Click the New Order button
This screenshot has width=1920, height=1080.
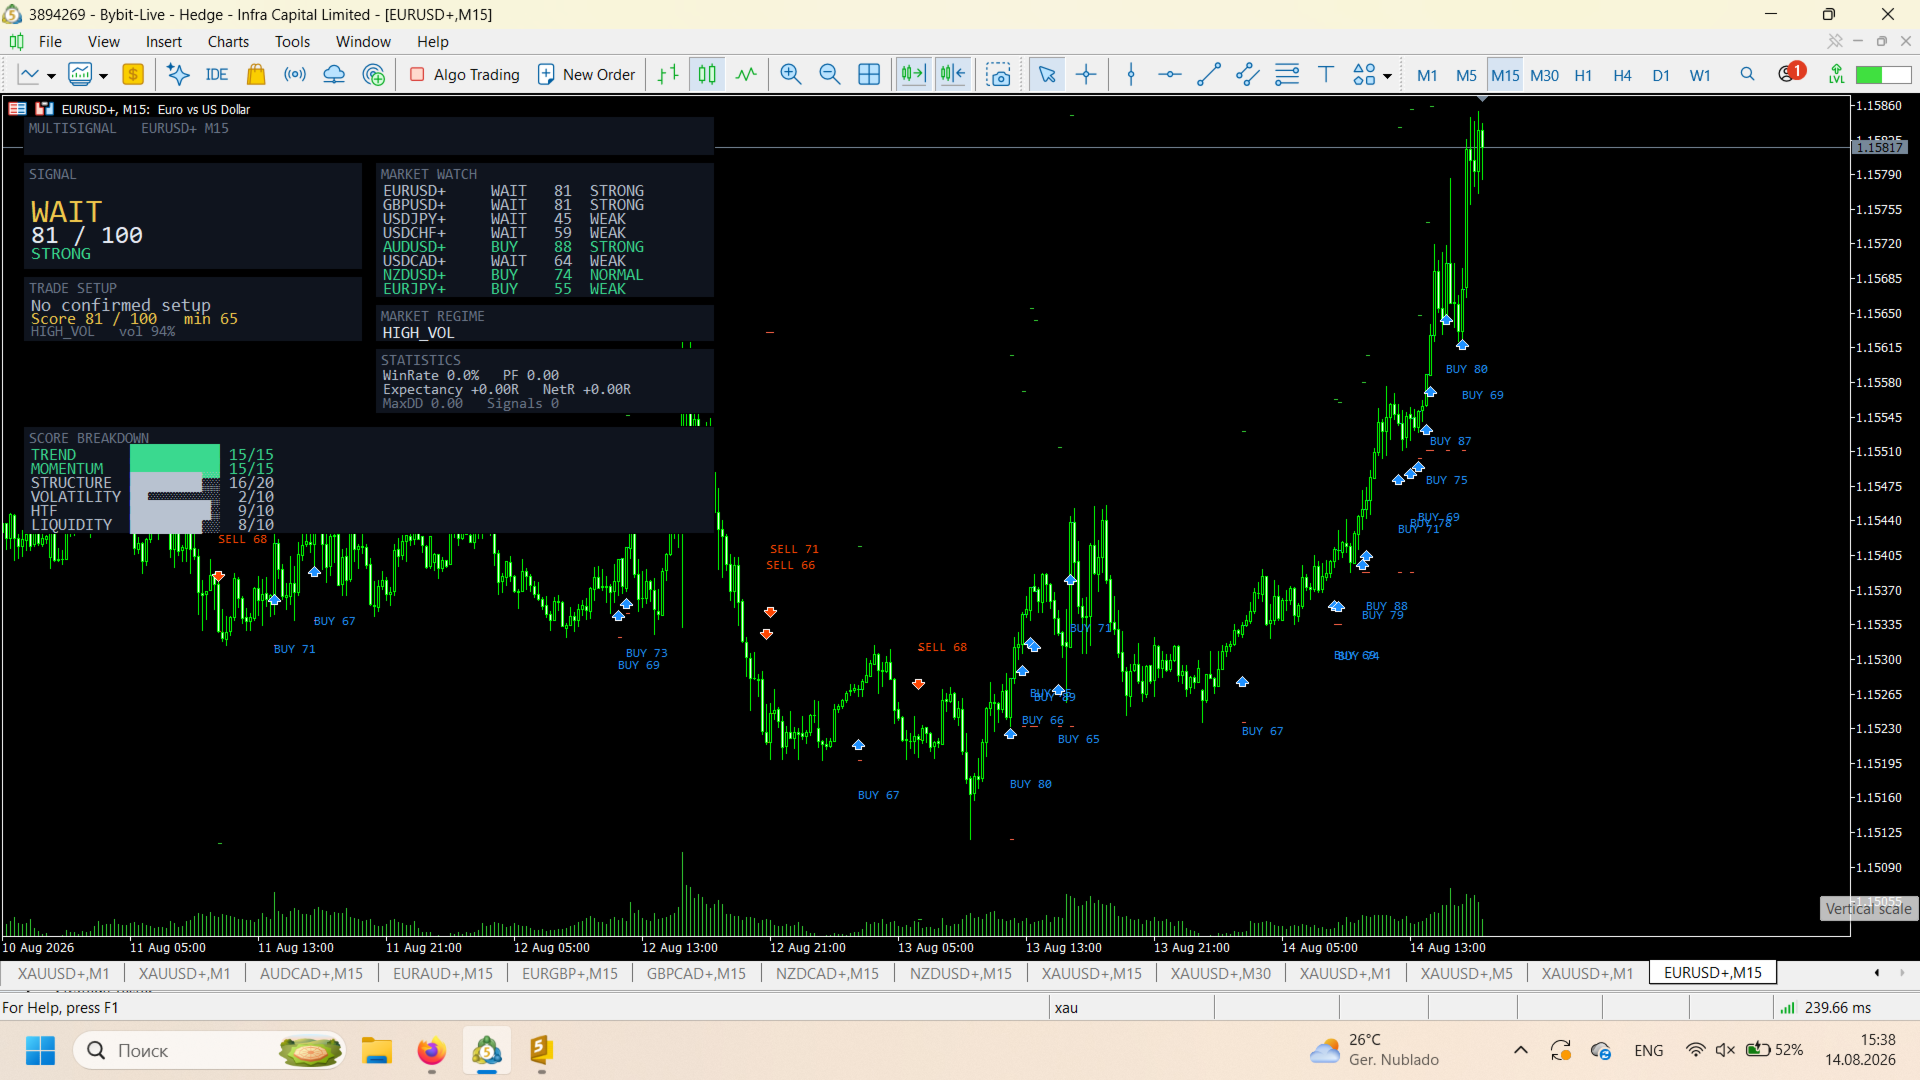pos(587,74)
